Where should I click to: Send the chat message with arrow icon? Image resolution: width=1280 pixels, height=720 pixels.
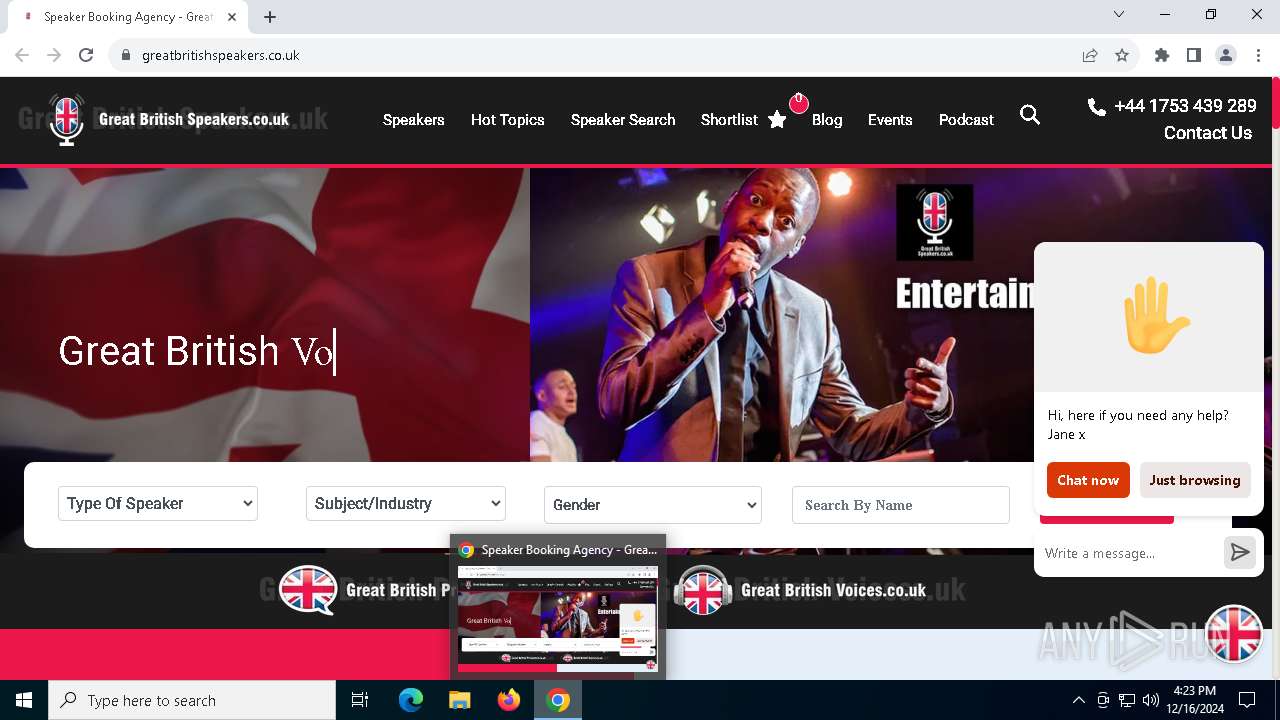tap(1240, 552)
